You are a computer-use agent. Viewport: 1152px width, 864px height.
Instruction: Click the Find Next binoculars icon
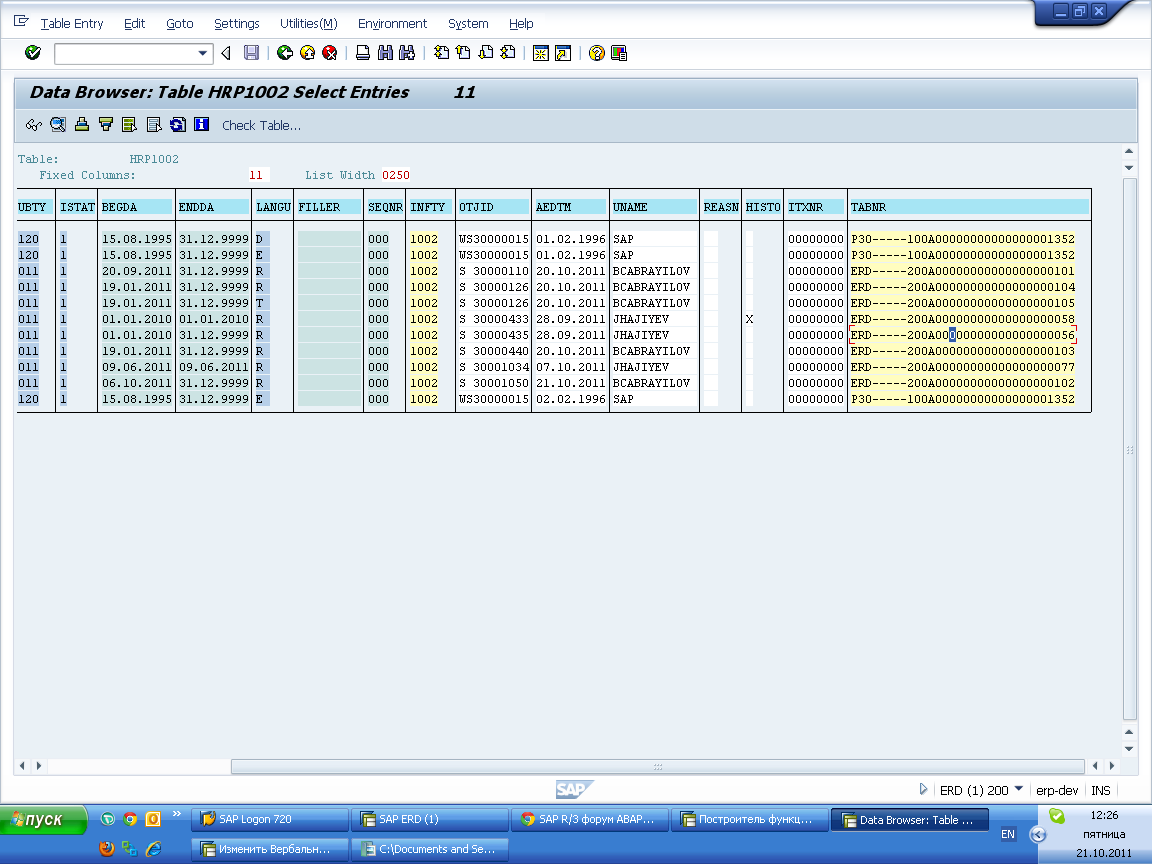click(407, 53)
